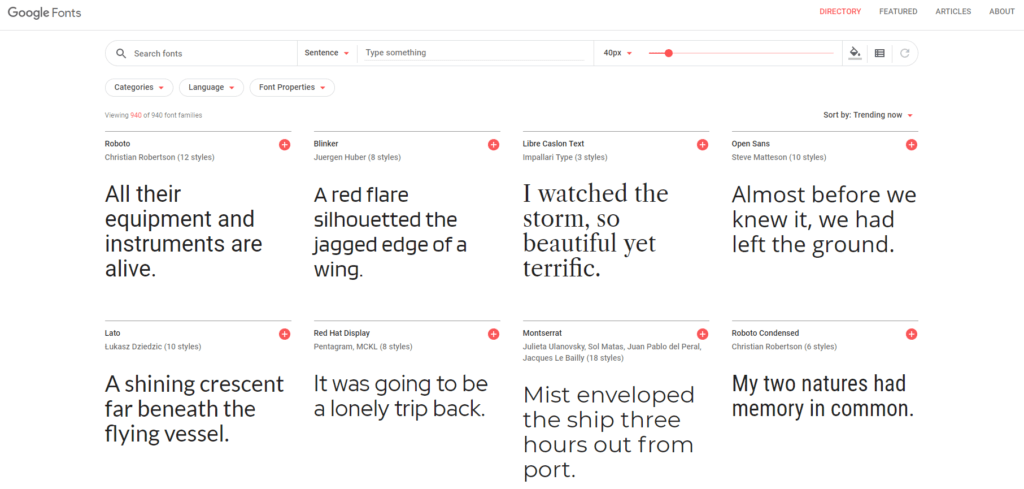Add Libre Caslon Text with plus icon
This screenshot has width=1024, height=489.
coord(703,145)
